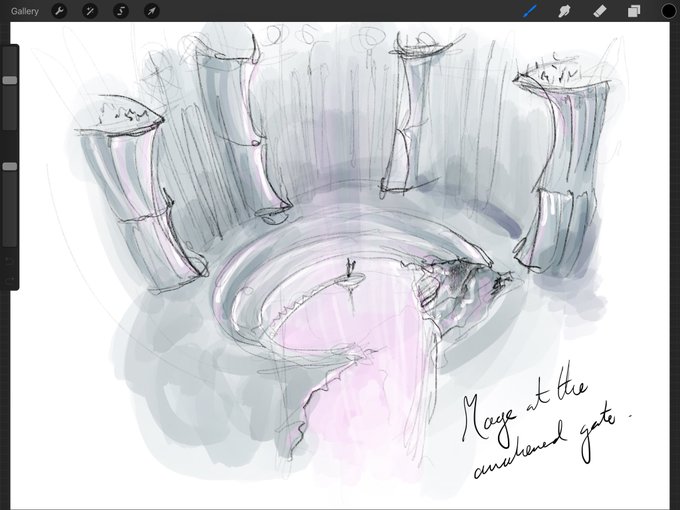Activate the Selection tool
Image resolution: width=680 pixels, height=510 pixels.
click(x=121, y=11)
